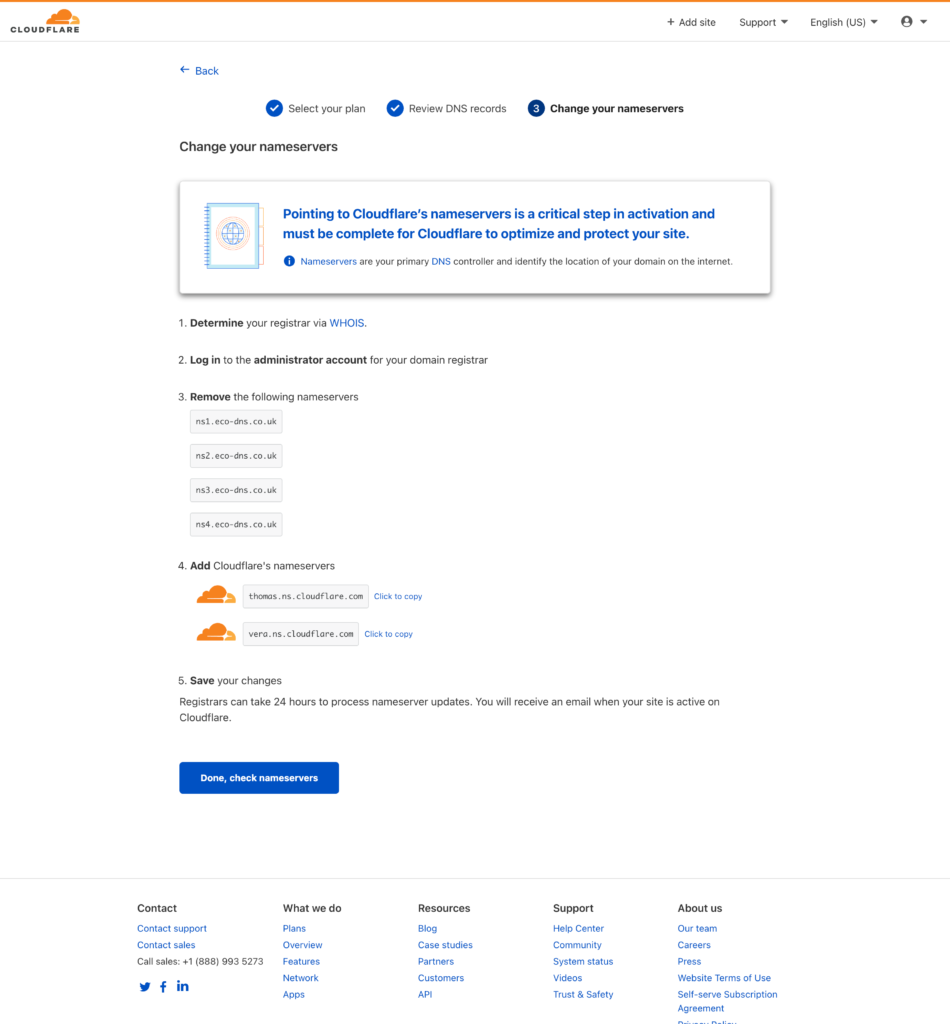Copy thomas.ns.cloudflare.com using Click to copy
The width and height of the screenshot is (950, 1024).
(397, 596)
